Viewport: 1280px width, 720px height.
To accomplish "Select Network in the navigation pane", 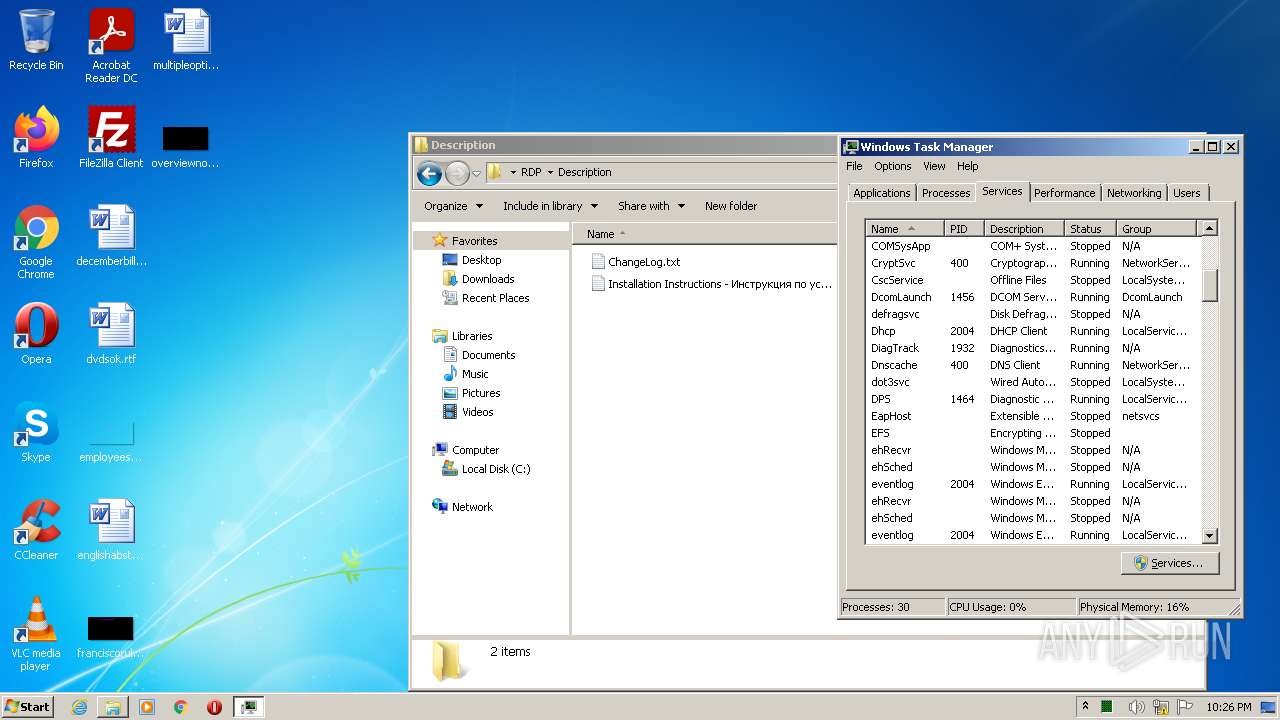I will tap(472, 507).
